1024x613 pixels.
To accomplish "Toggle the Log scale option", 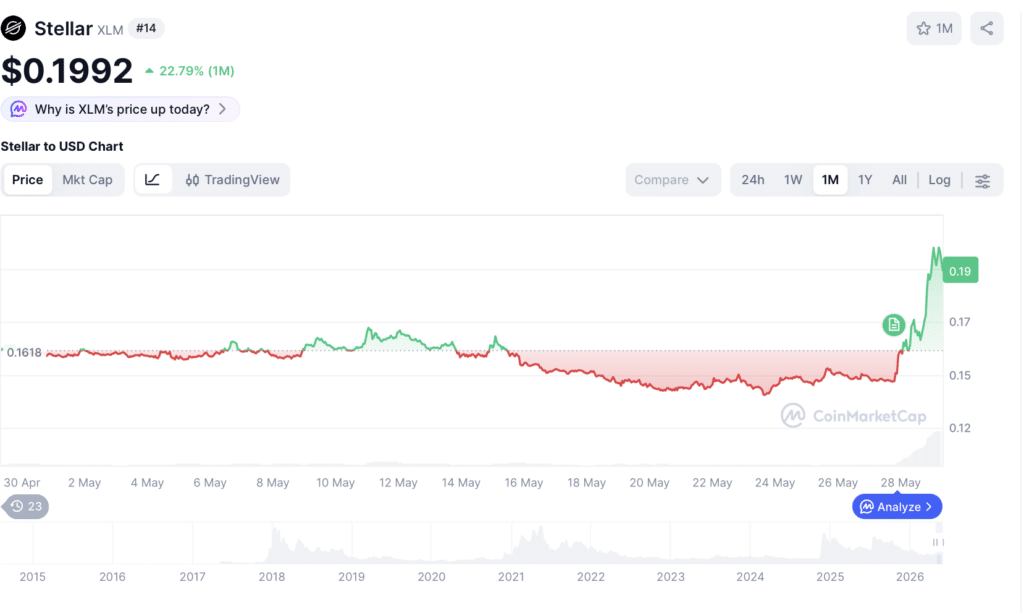I will [x=939, y=180].
